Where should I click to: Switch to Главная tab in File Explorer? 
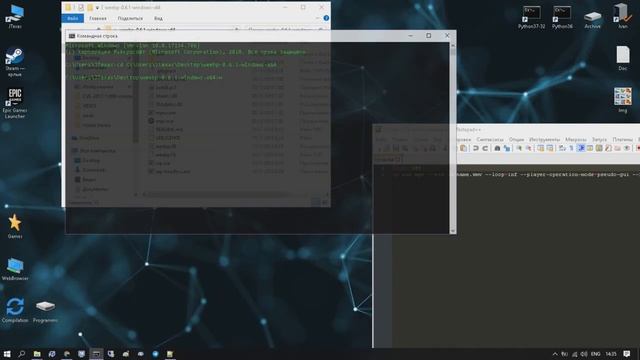tap(98, 18)
